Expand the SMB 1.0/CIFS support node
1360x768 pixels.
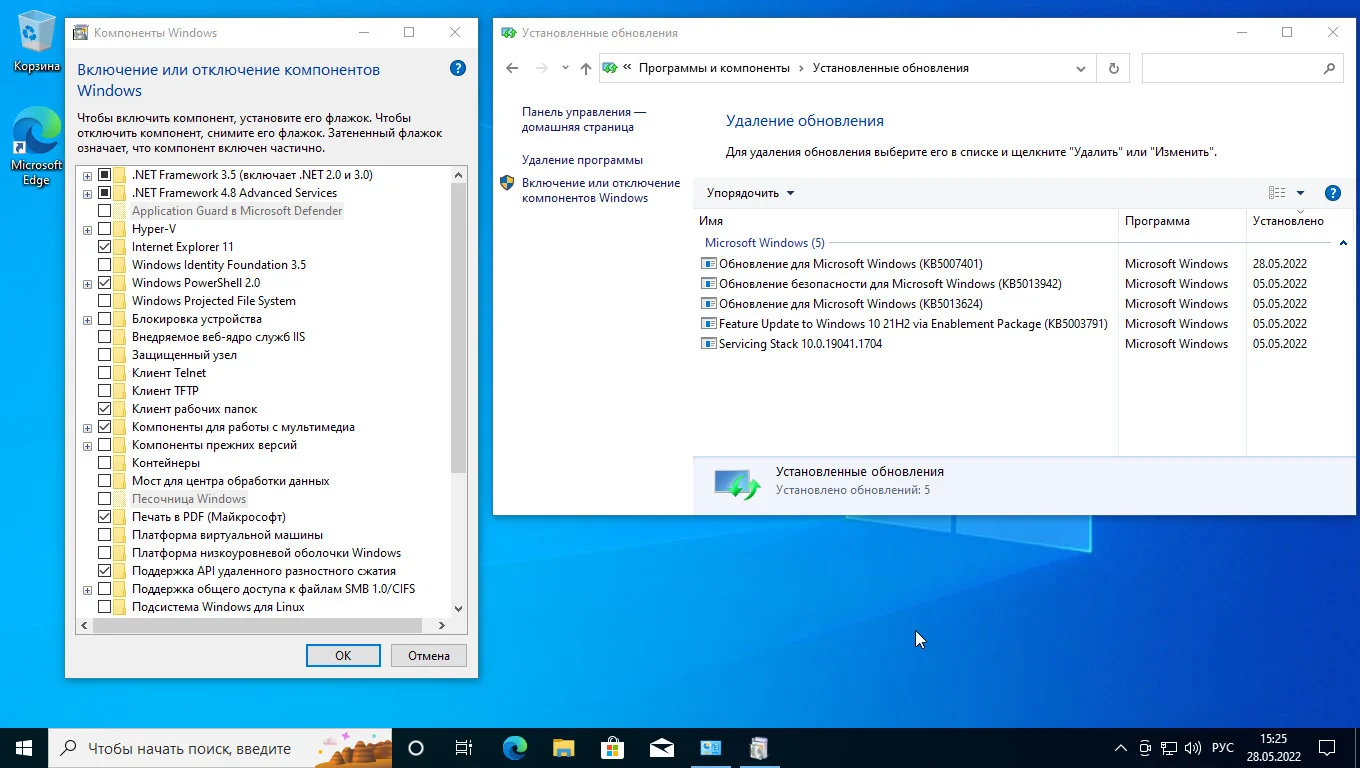coord(88,589)
